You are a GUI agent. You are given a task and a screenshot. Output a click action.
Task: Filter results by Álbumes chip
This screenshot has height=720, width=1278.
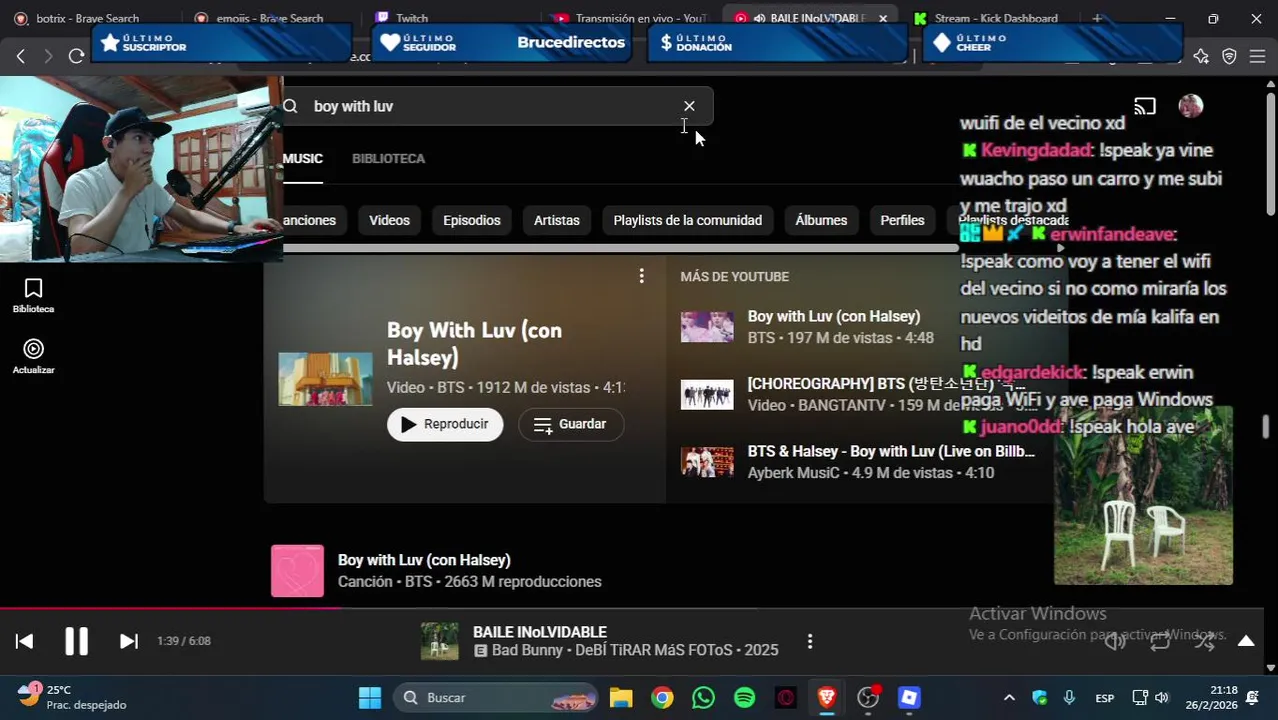point(821,220)
